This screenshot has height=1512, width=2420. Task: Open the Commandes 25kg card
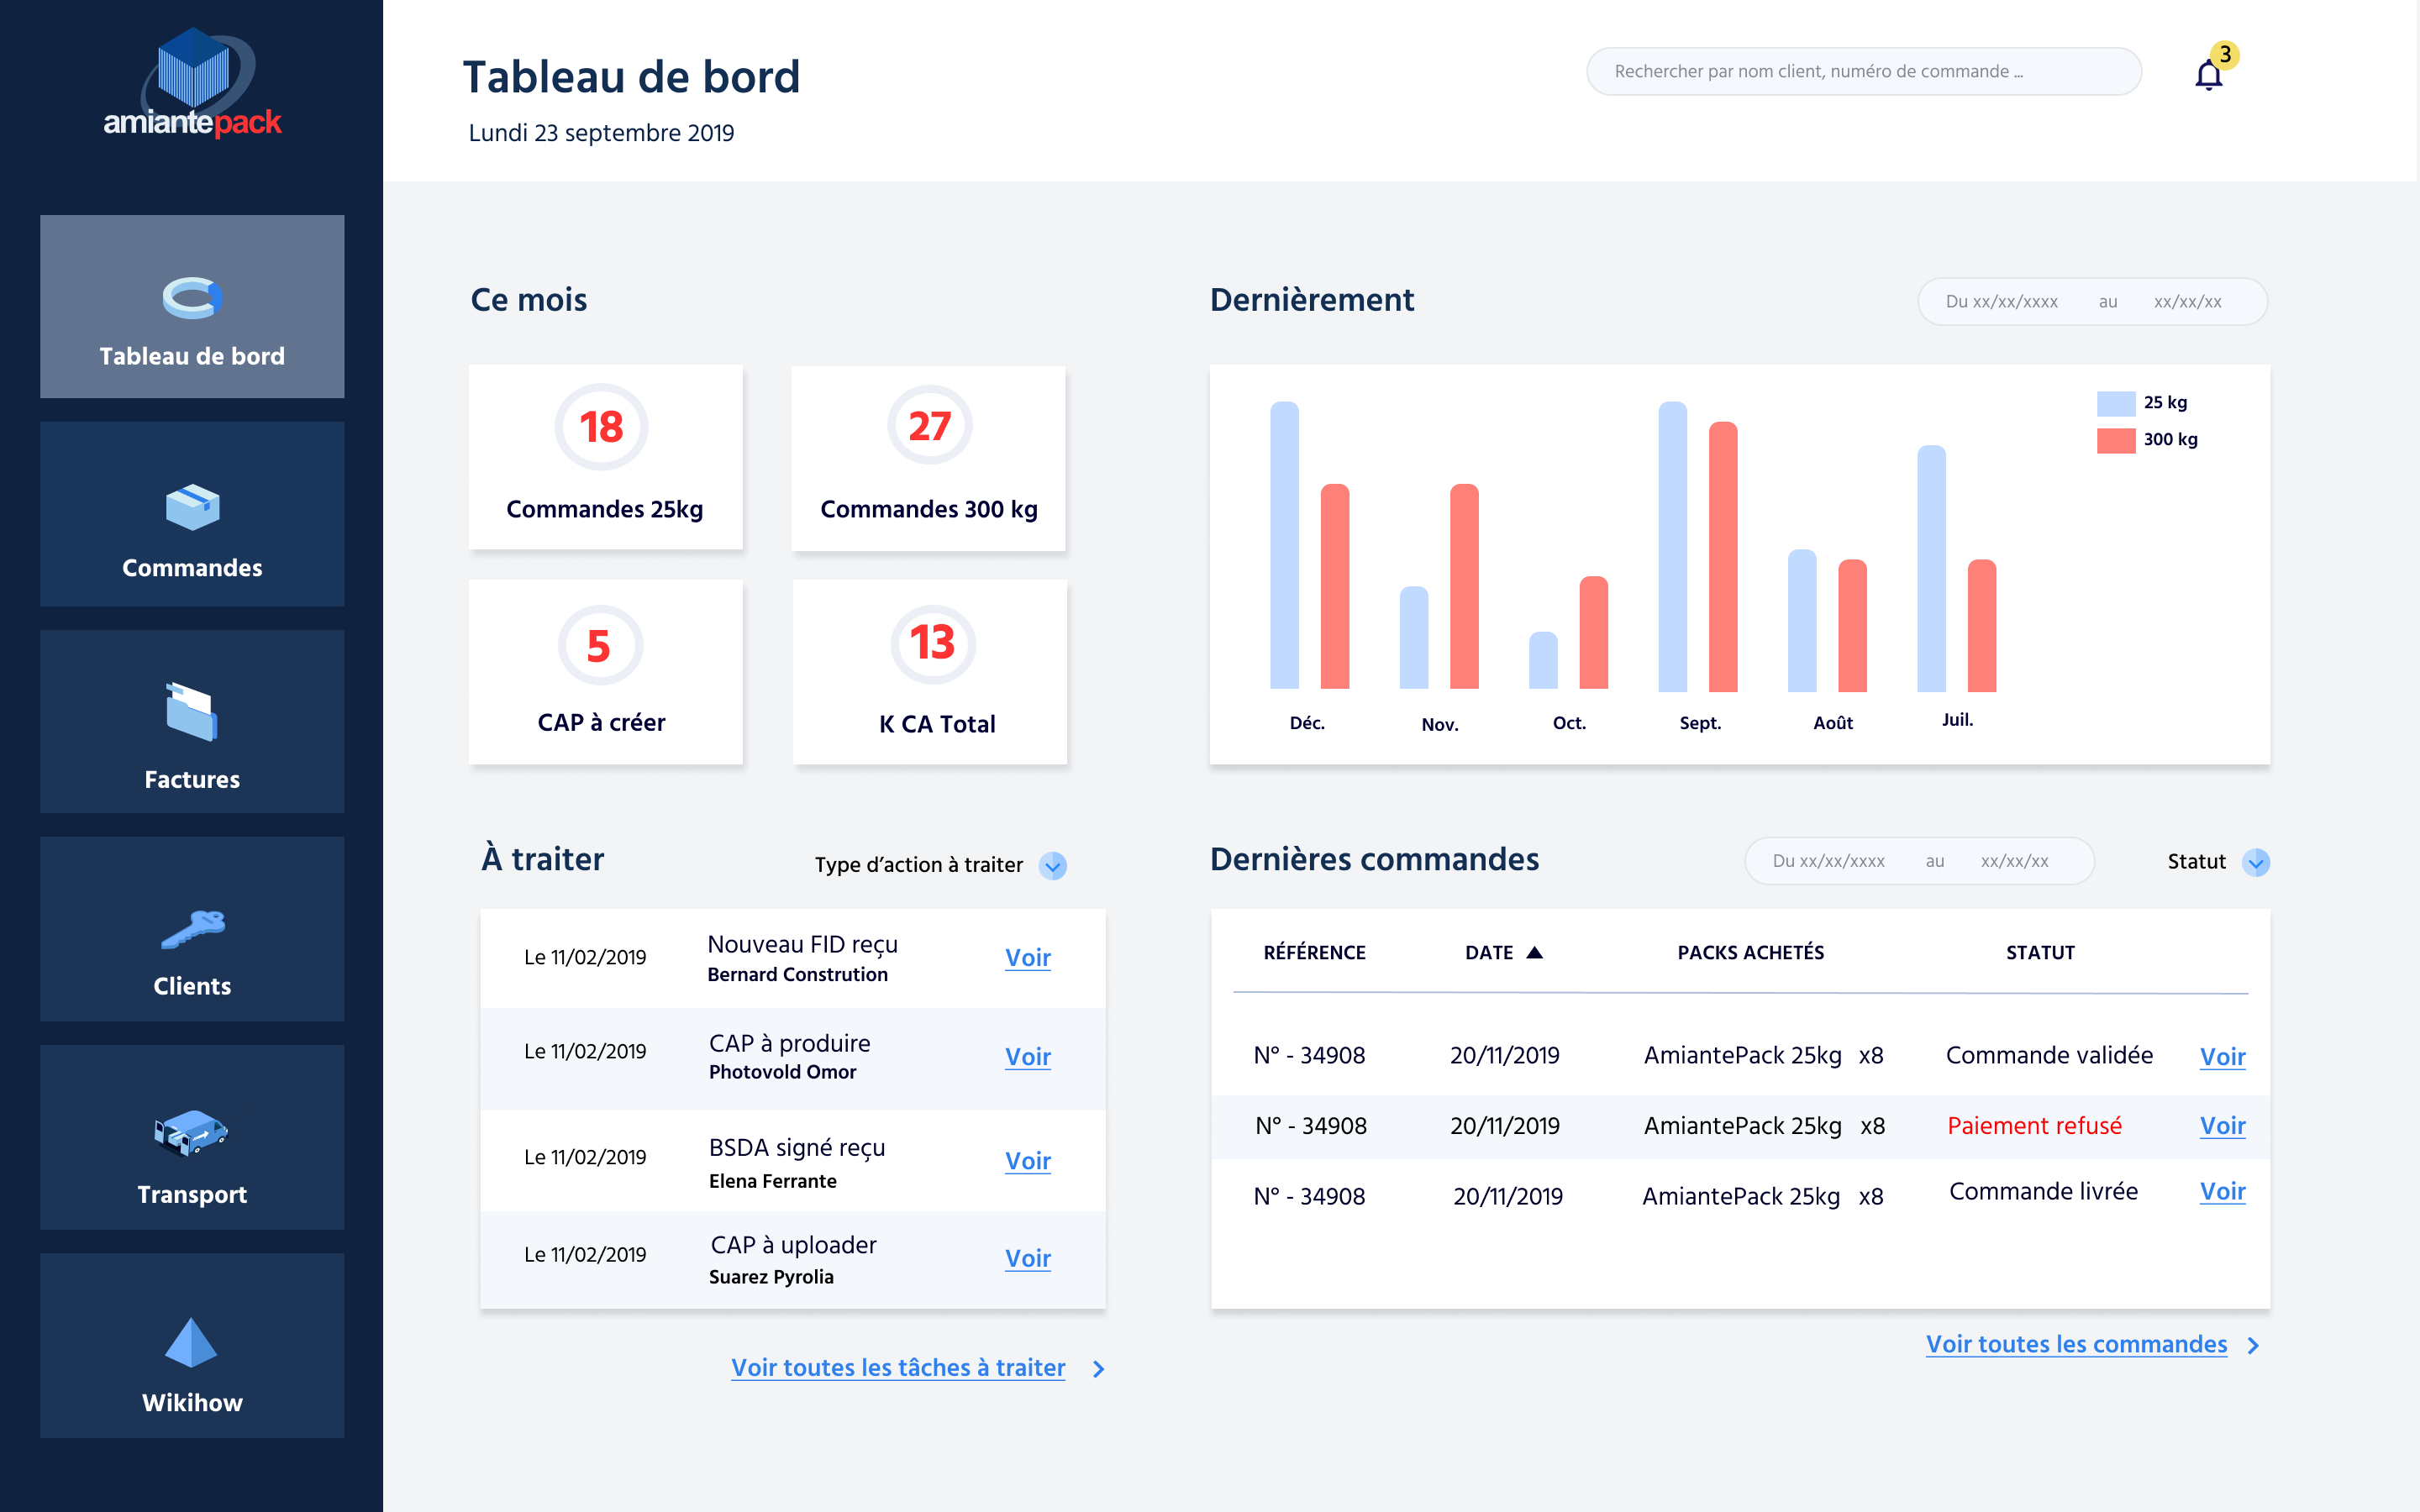pyautogui.click(x=606, y=457)
